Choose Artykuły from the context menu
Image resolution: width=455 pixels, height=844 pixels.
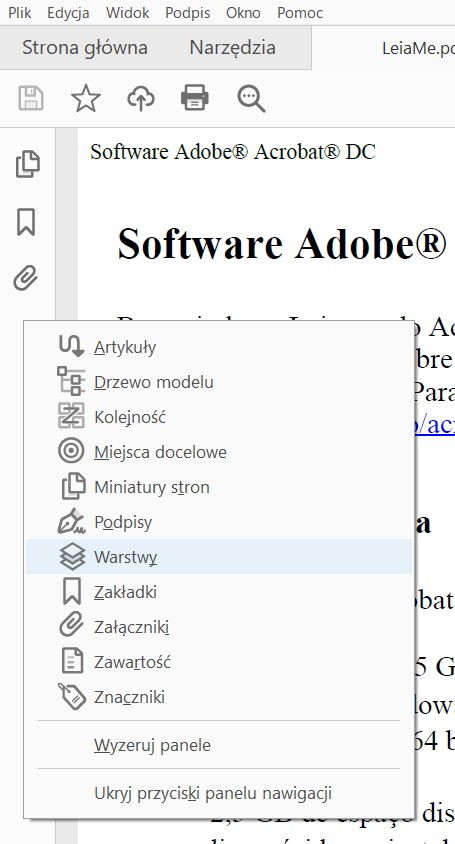coord(219,347)
